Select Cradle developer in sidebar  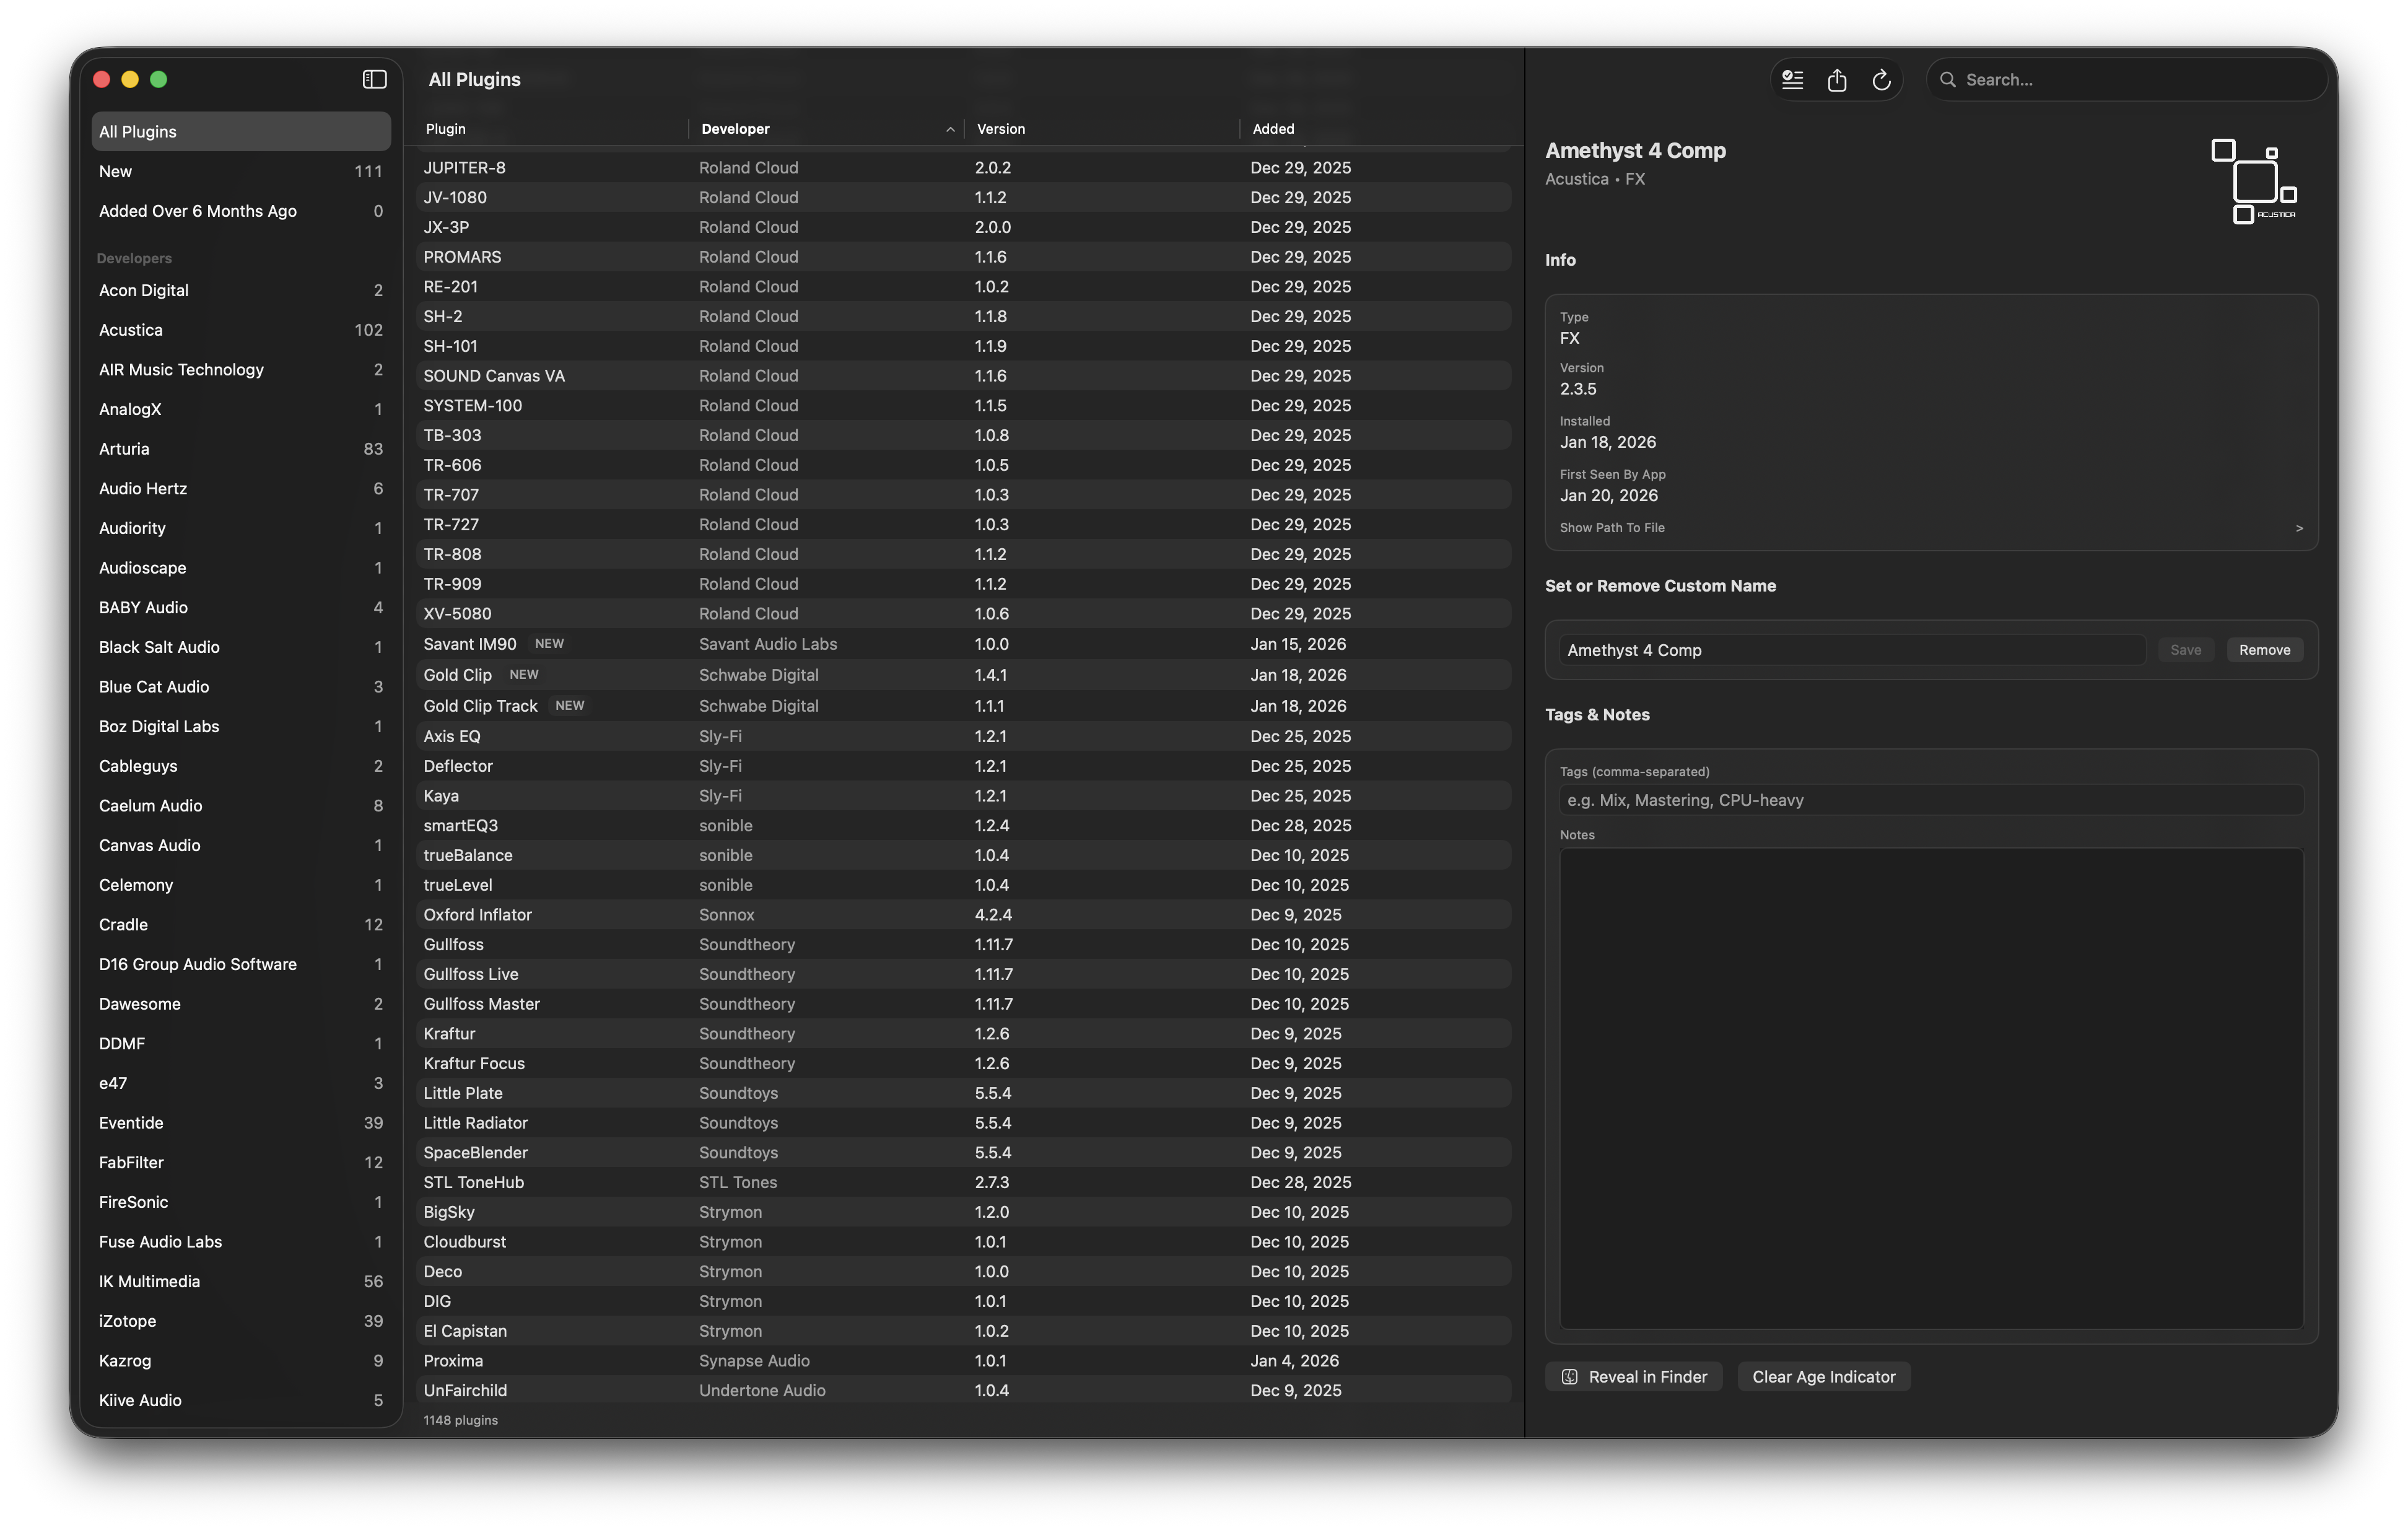(241, 924)
